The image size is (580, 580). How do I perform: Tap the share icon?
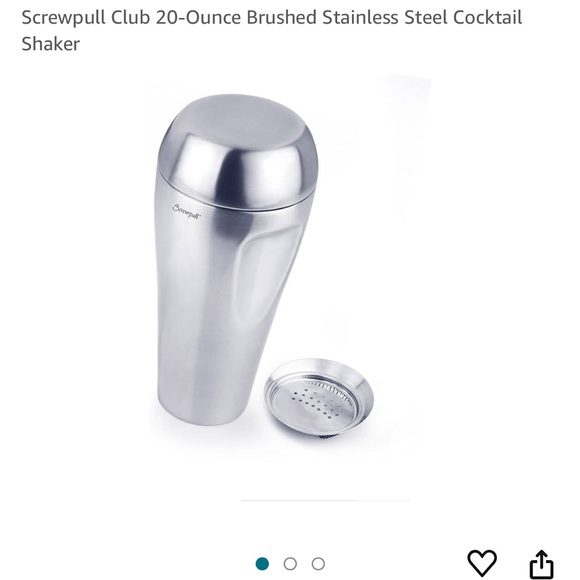coord(542,564)
